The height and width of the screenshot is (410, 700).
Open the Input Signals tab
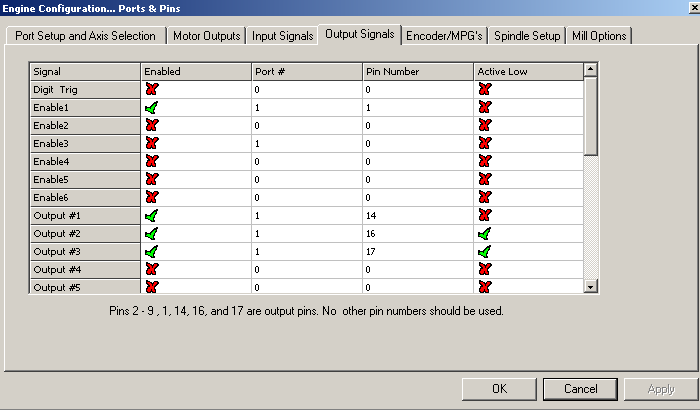point(283,36)
